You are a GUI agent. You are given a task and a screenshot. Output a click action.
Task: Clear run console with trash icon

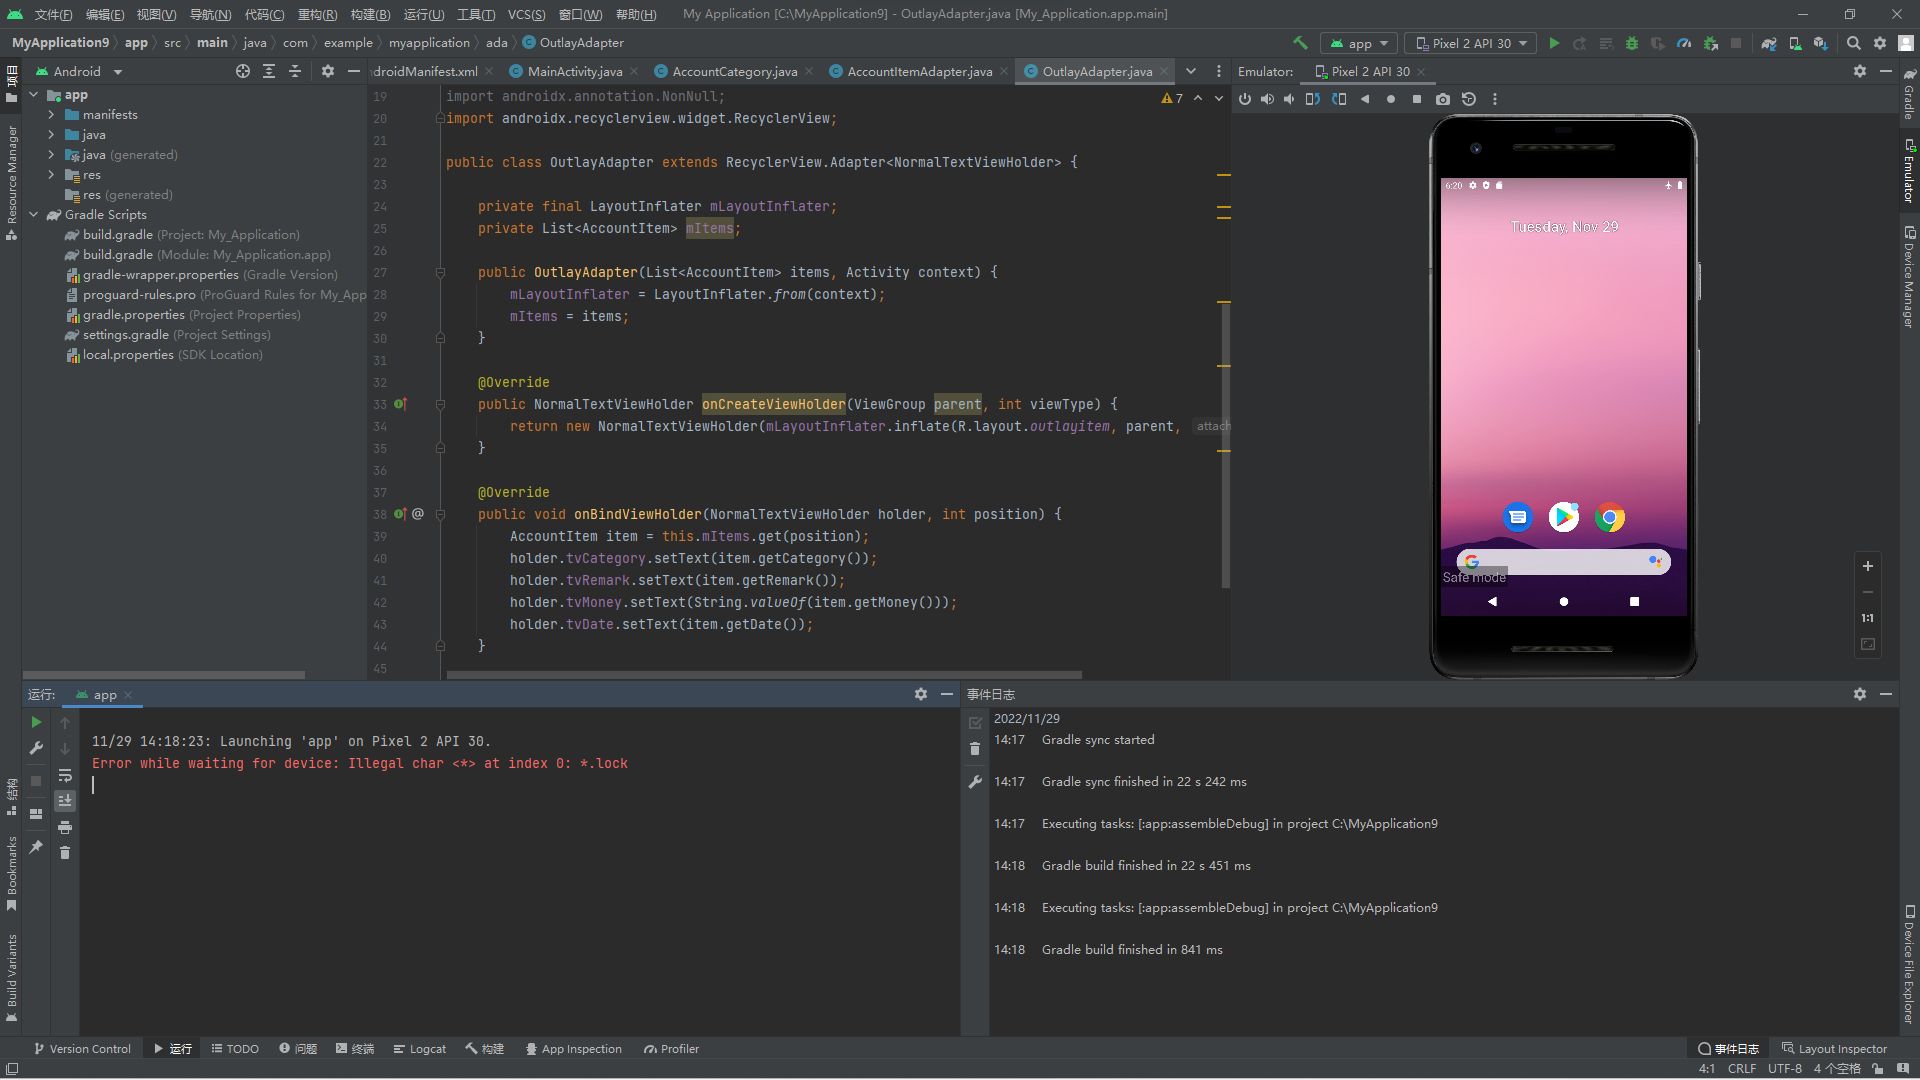(x=65, y=852)
